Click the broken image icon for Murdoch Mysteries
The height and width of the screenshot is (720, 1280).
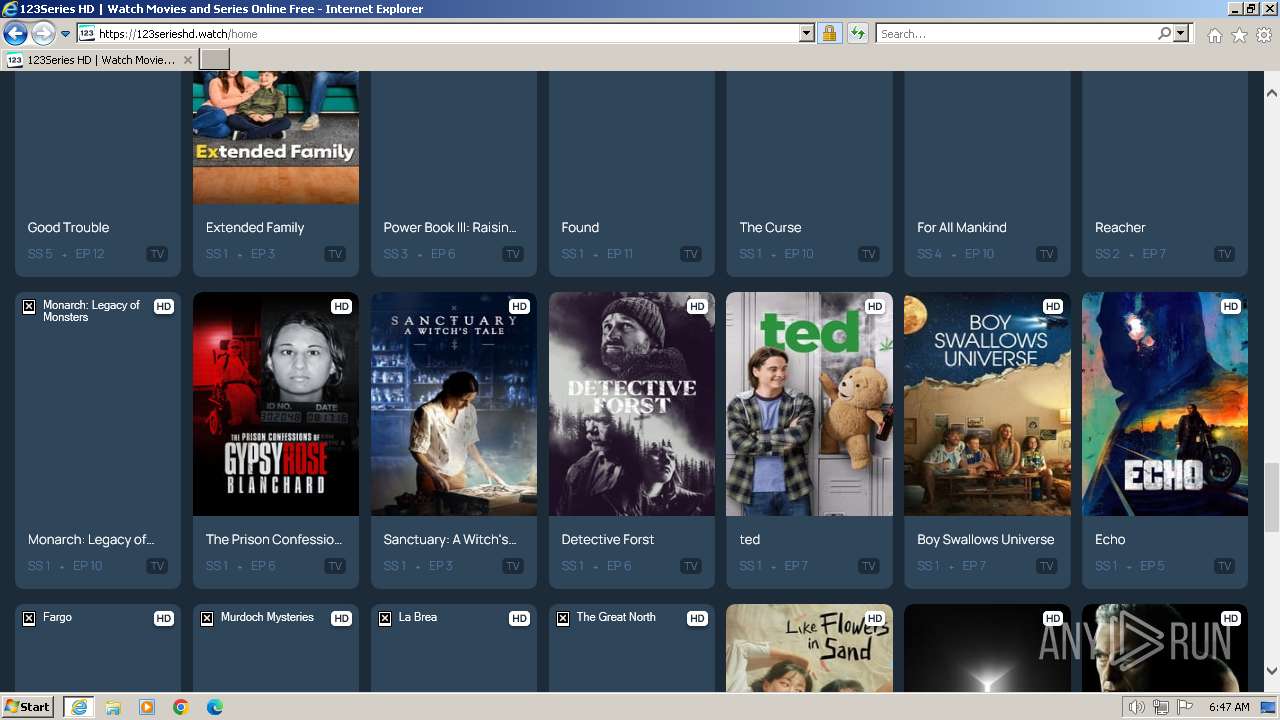coord(207,619)
